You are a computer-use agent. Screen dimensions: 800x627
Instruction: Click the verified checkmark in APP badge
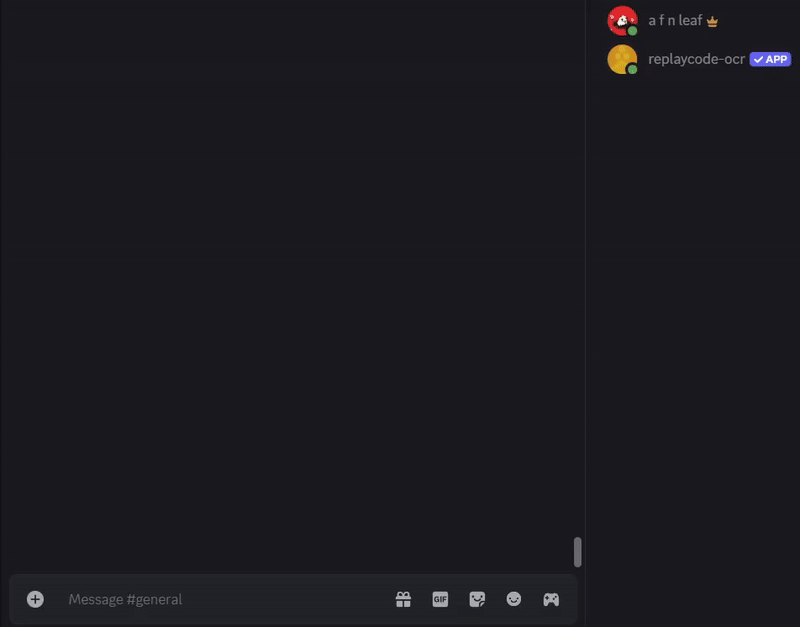tap(759, 60)
